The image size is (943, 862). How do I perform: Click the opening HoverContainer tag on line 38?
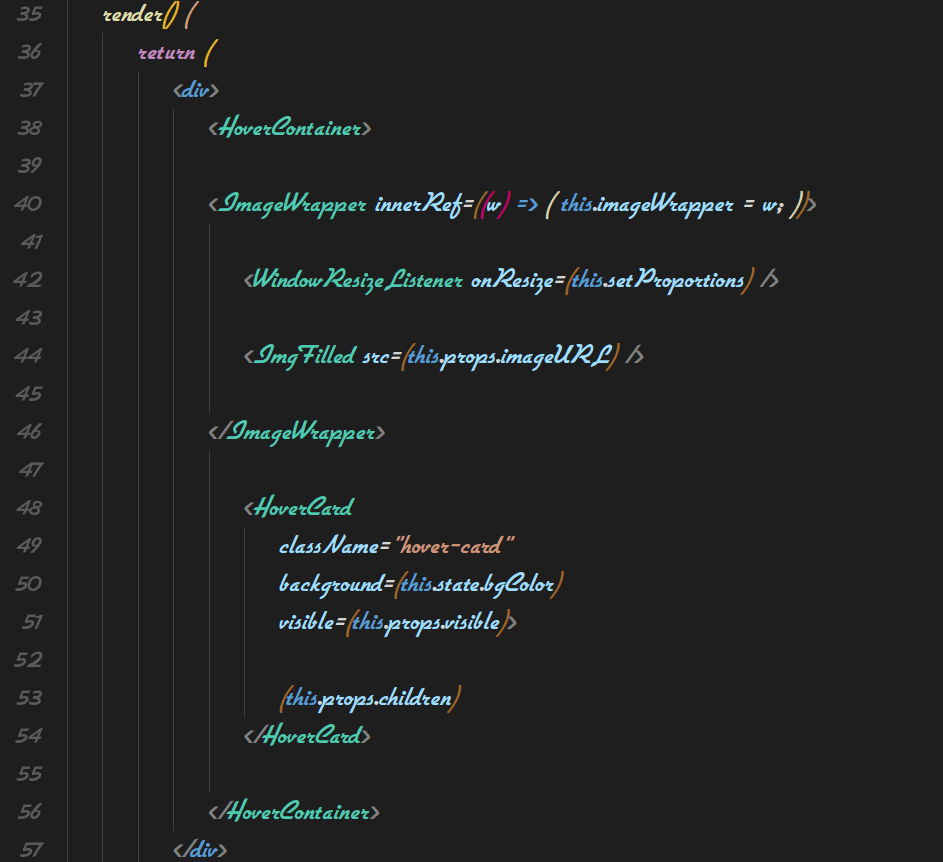pos(291,128)
